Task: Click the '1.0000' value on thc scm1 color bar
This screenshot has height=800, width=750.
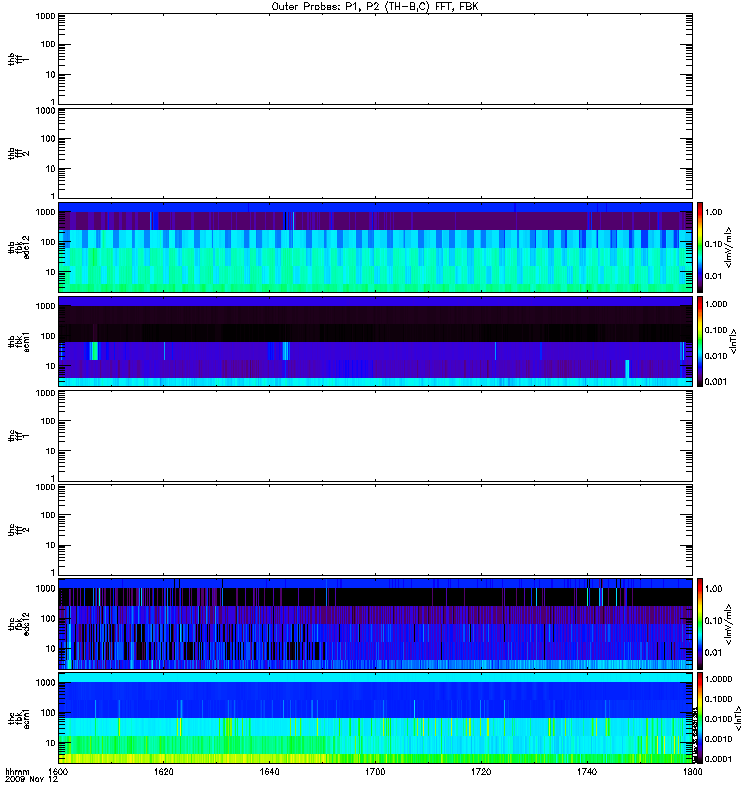Action: pos(718,679)
